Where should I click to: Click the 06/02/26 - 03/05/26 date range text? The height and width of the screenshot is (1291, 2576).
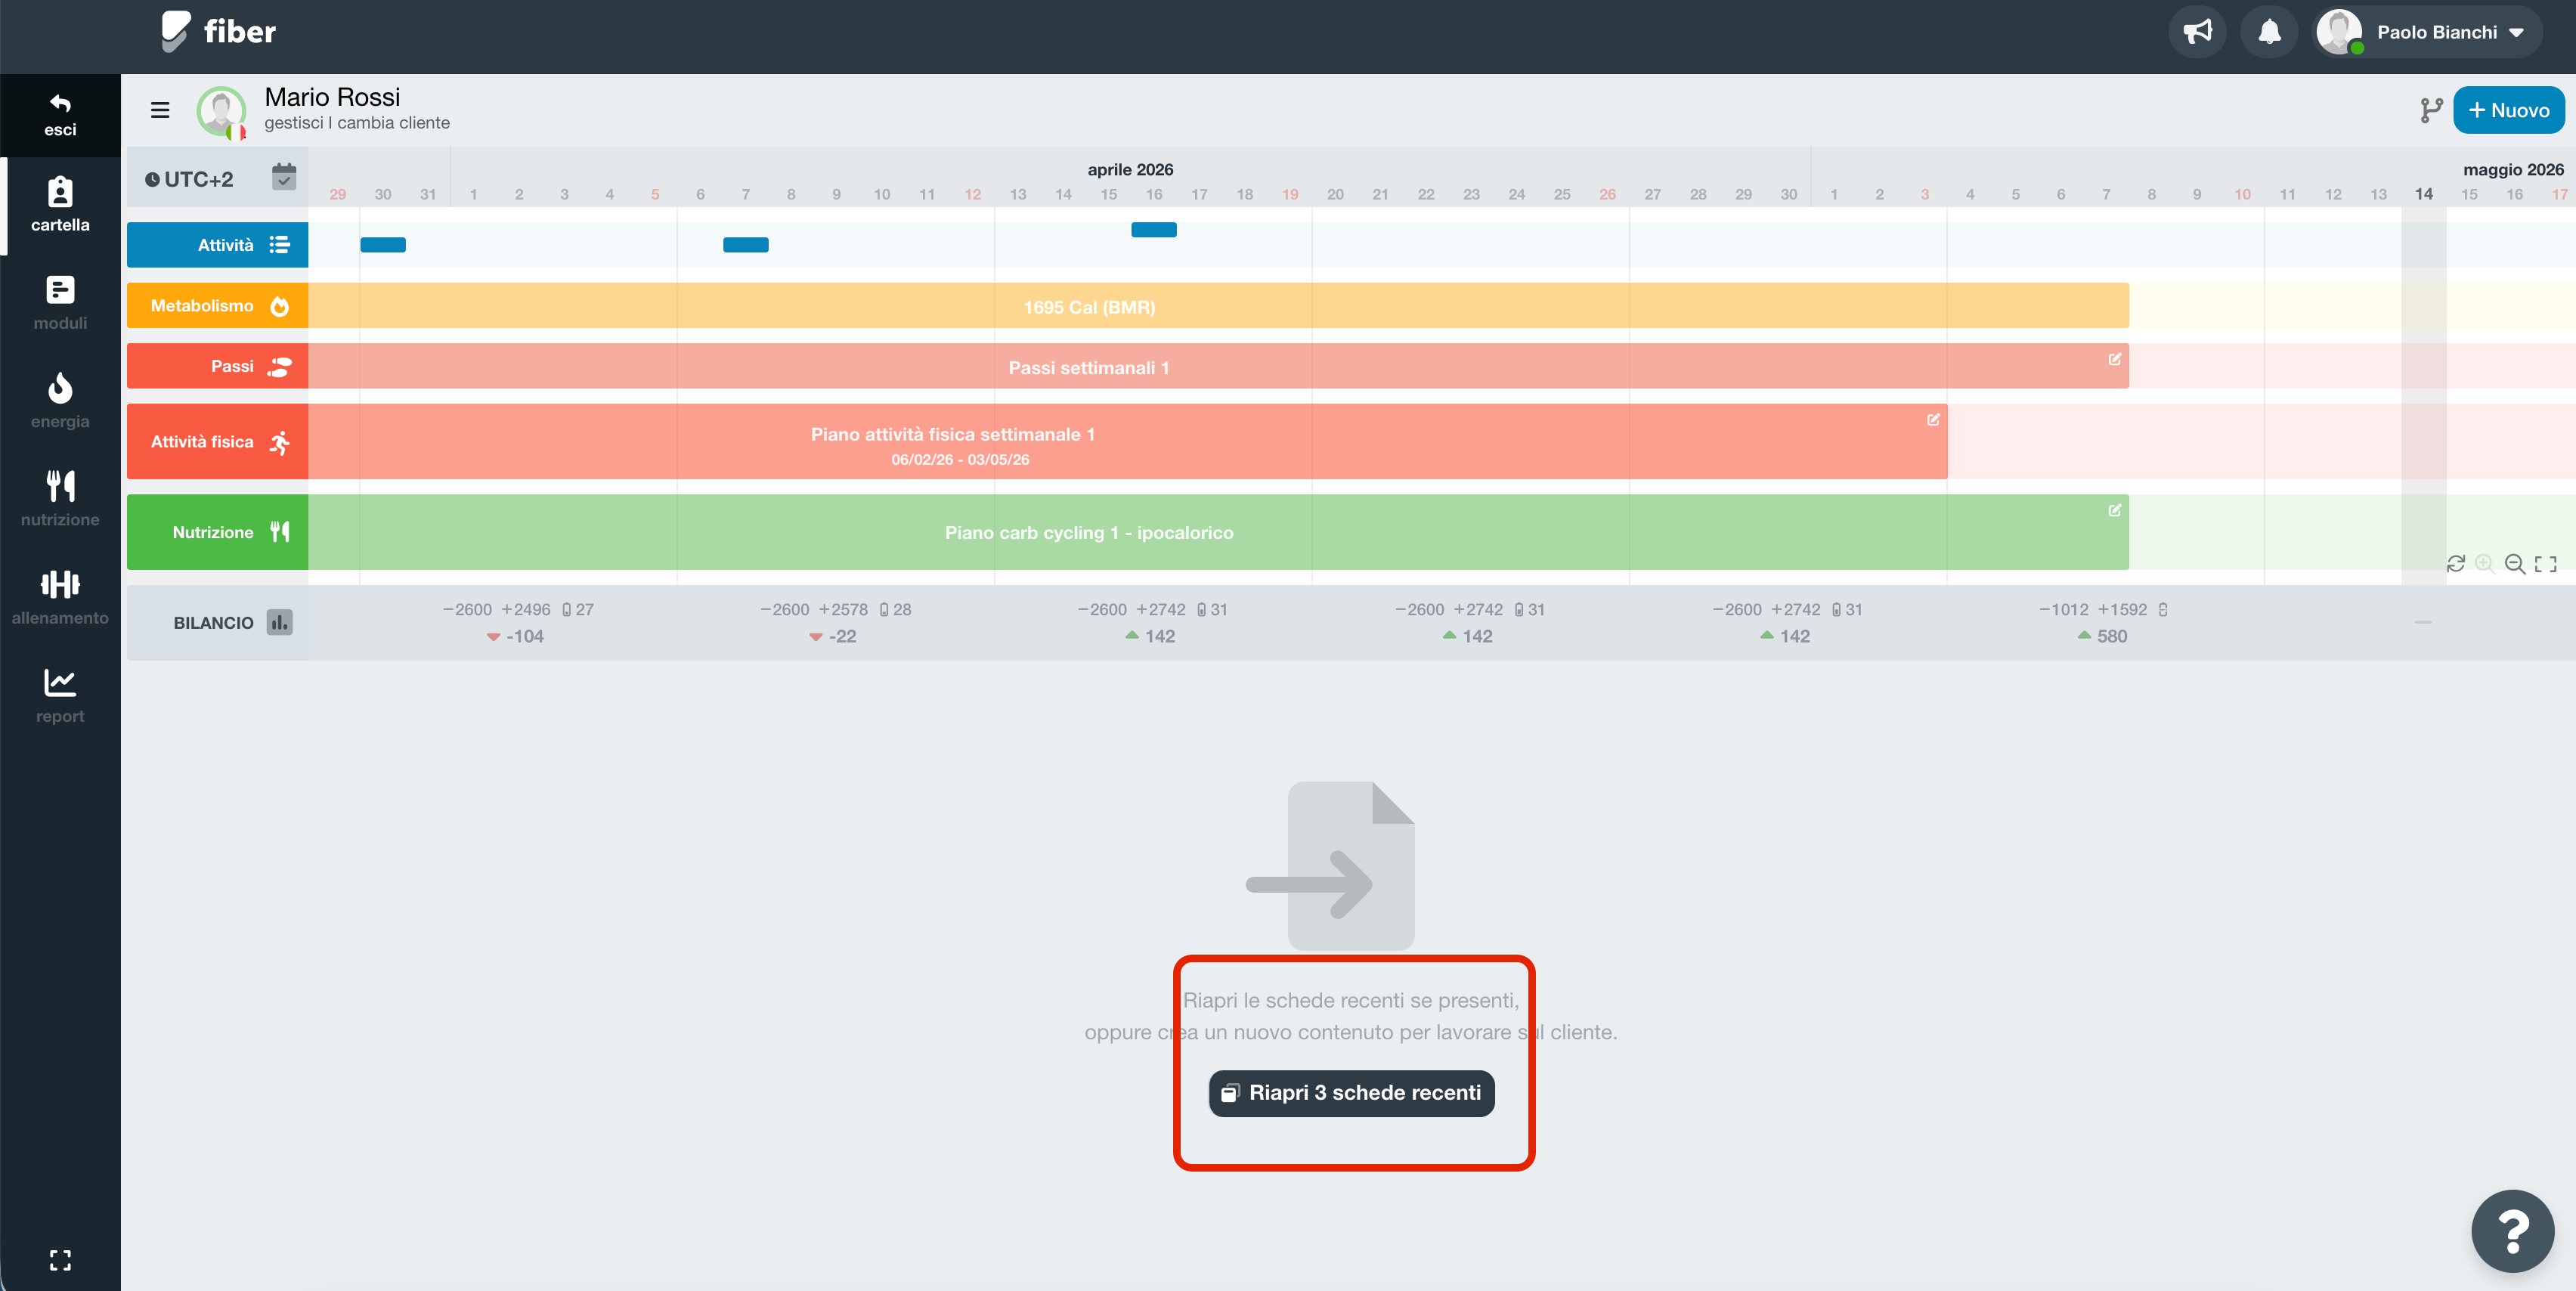[x=960, y=460]
